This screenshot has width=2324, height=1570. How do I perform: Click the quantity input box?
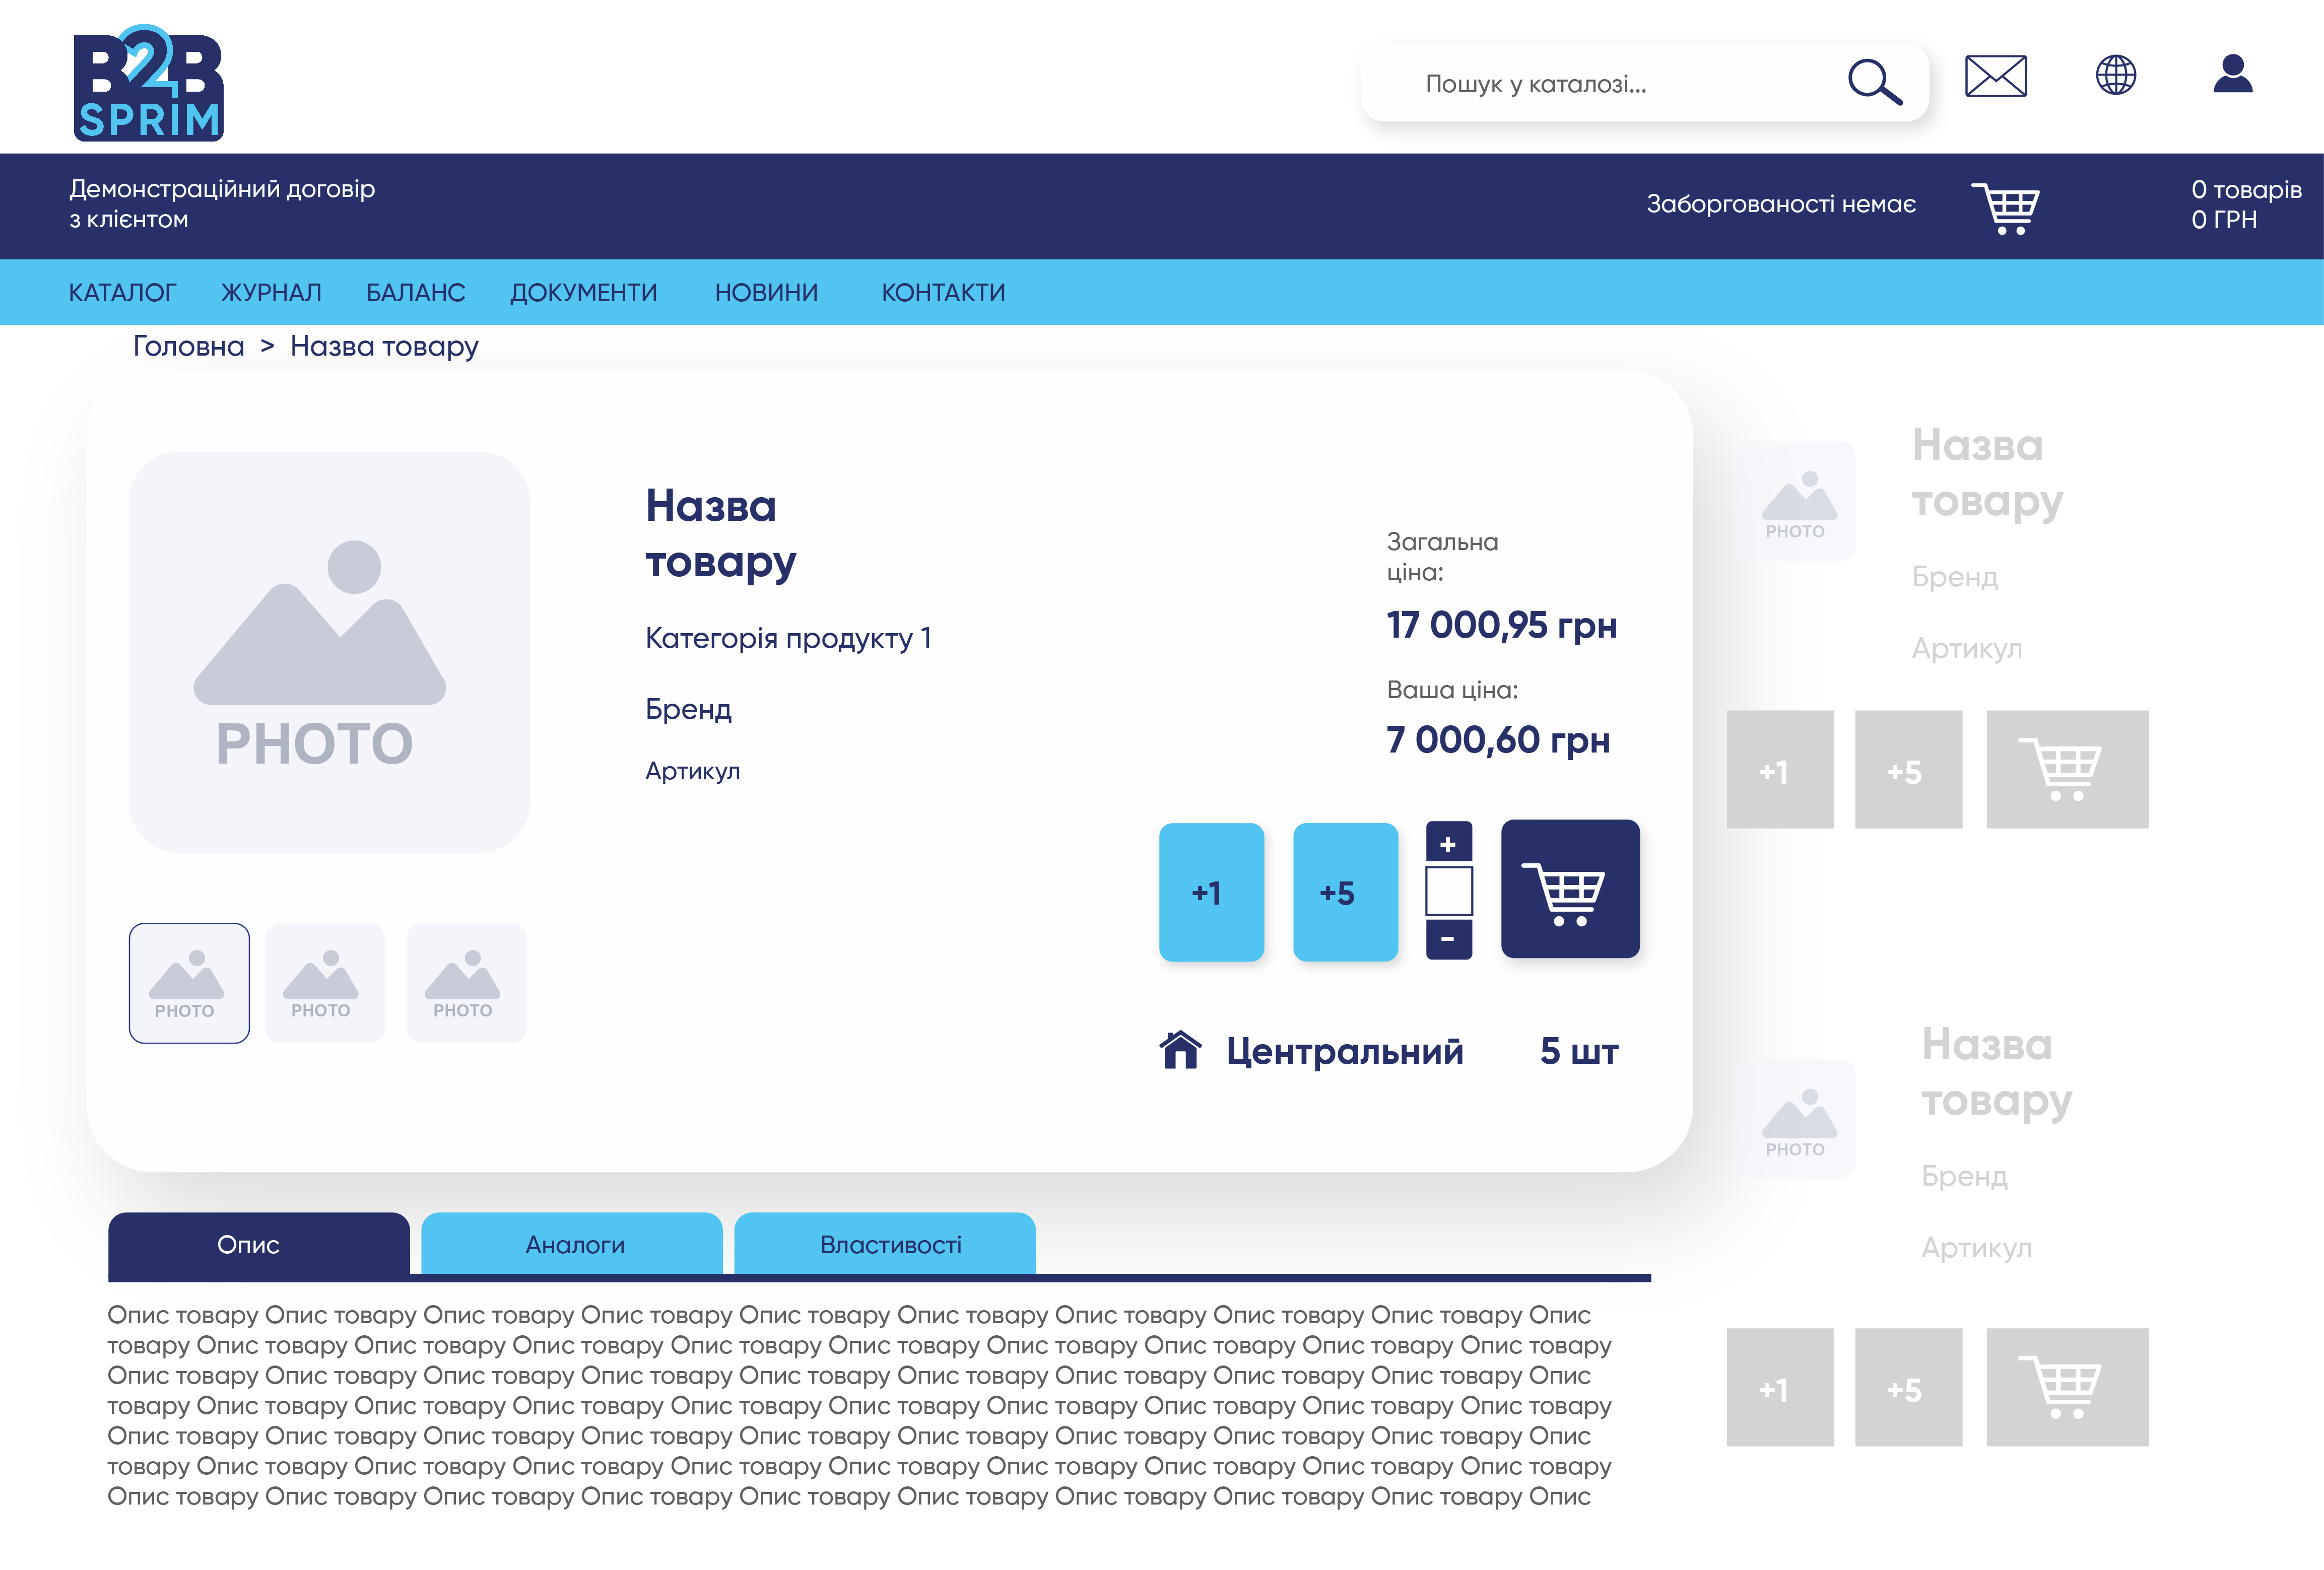point(1448,891)
